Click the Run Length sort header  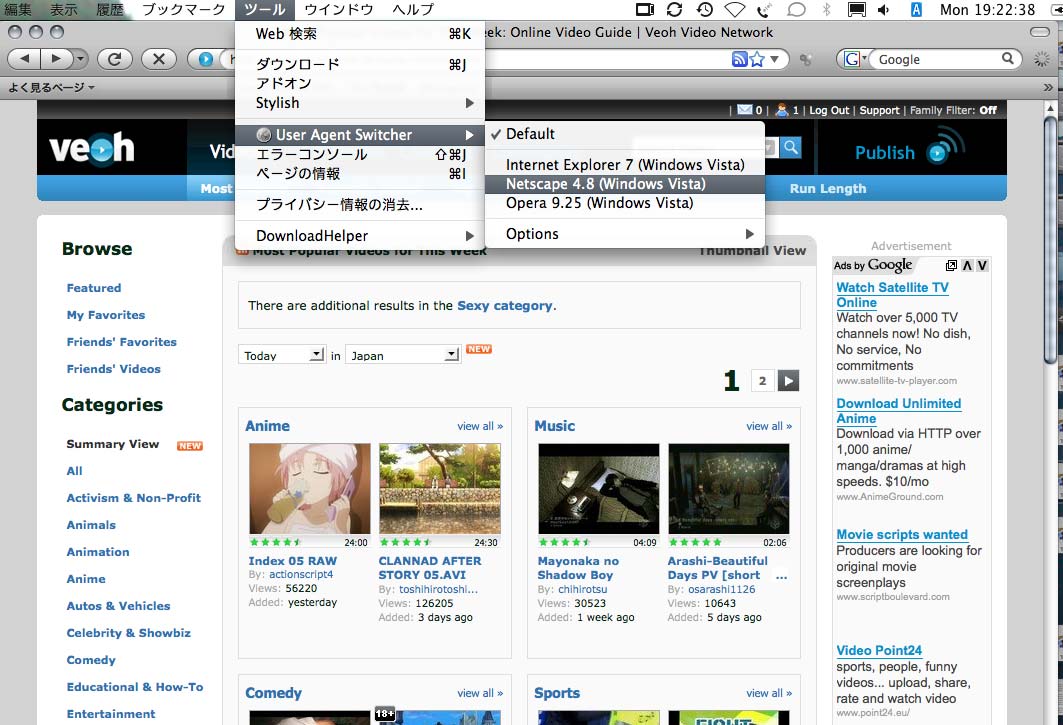point(828,189)
